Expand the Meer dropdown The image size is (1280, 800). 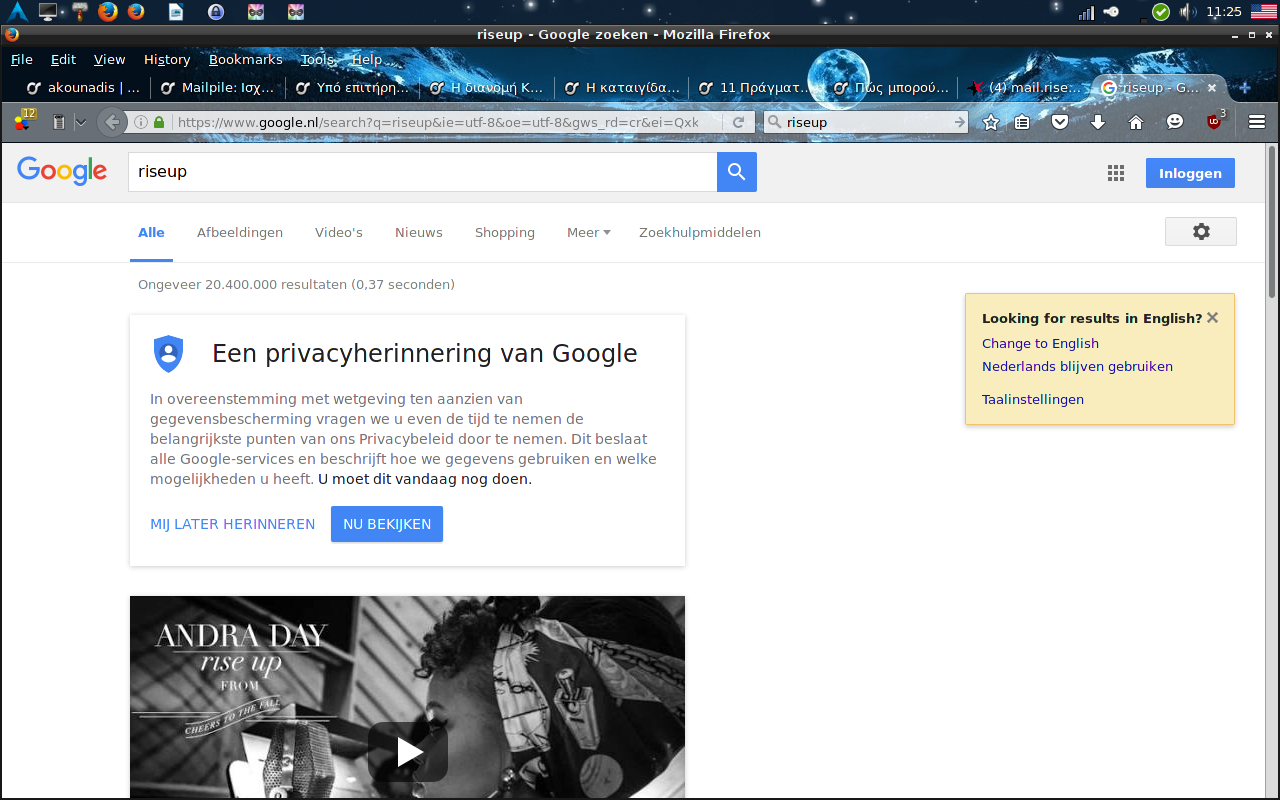(x=588, y=232)
